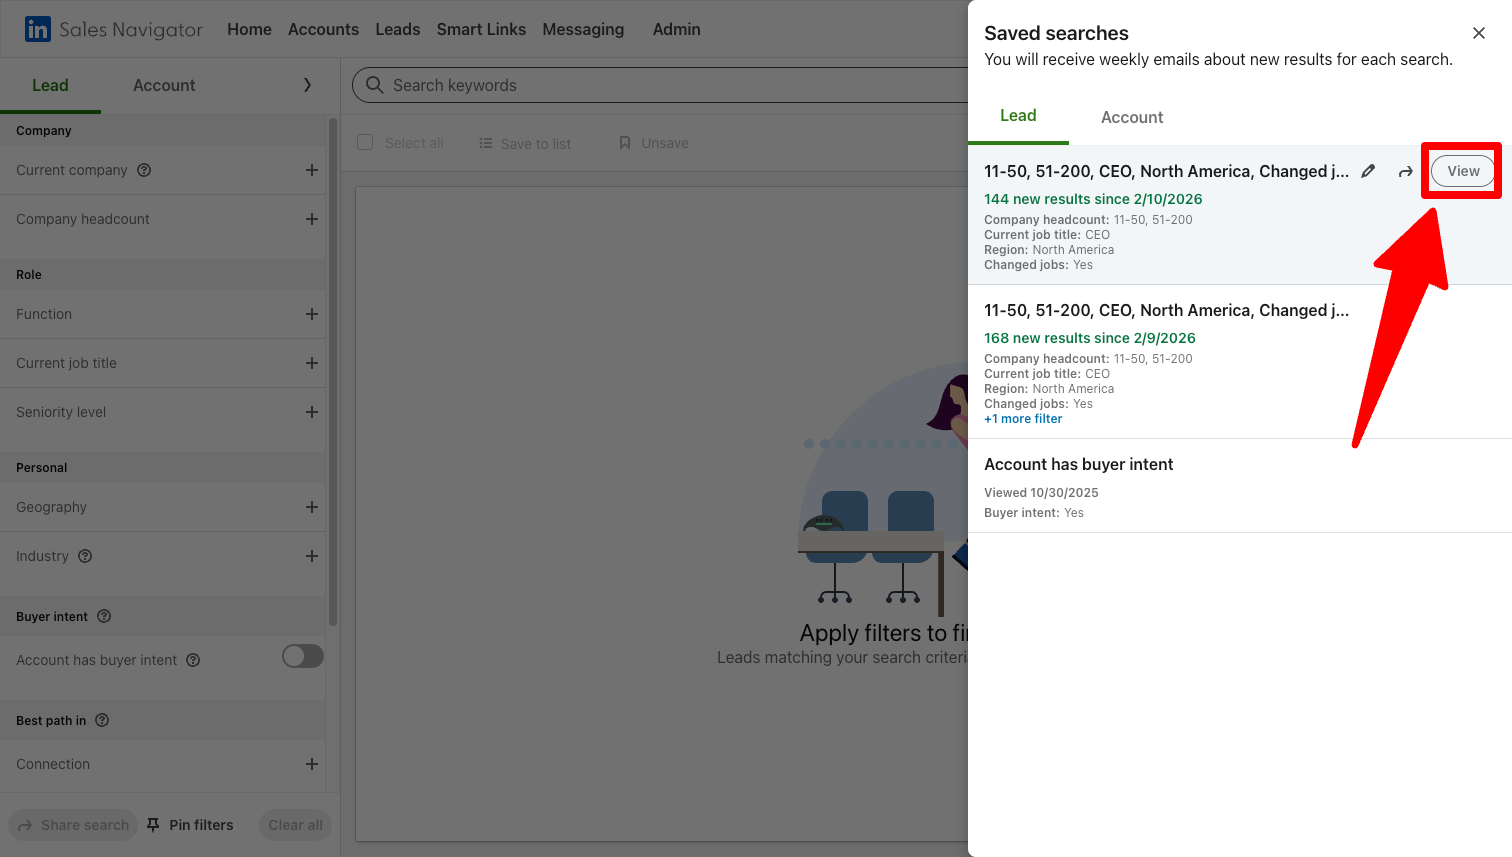Switch to Account tab in filter panel
The image size is (1512, 857).
click(x=164, y=85)
